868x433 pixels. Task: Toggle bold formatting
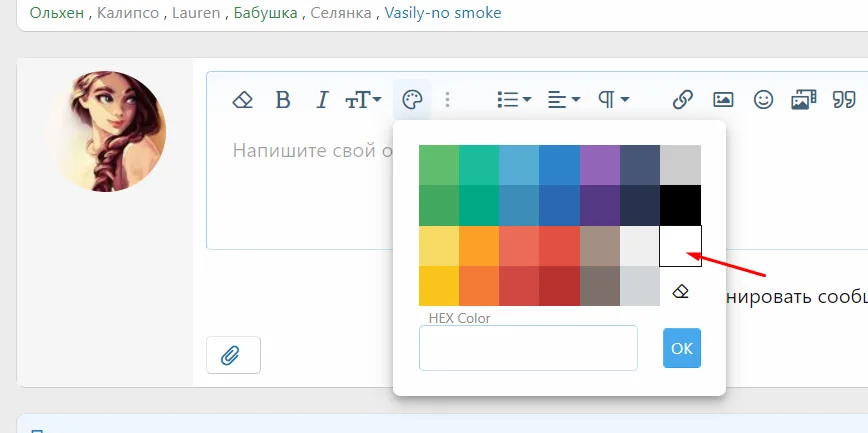coord(283,100)
